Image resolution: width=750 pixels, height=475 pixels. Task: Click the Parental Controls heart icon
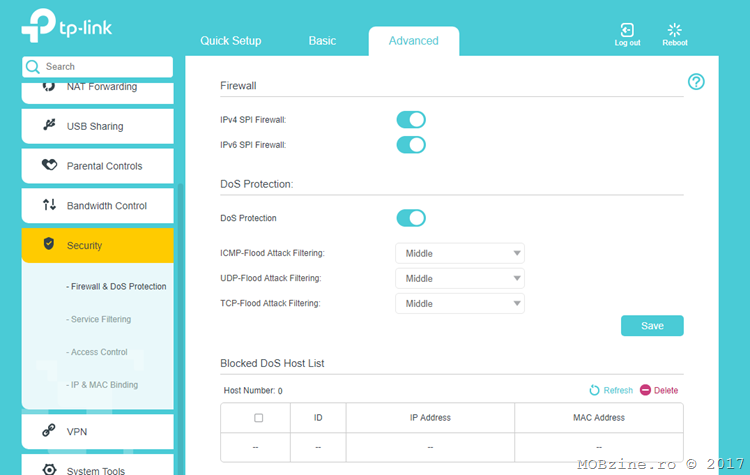(x=48, y=166)
